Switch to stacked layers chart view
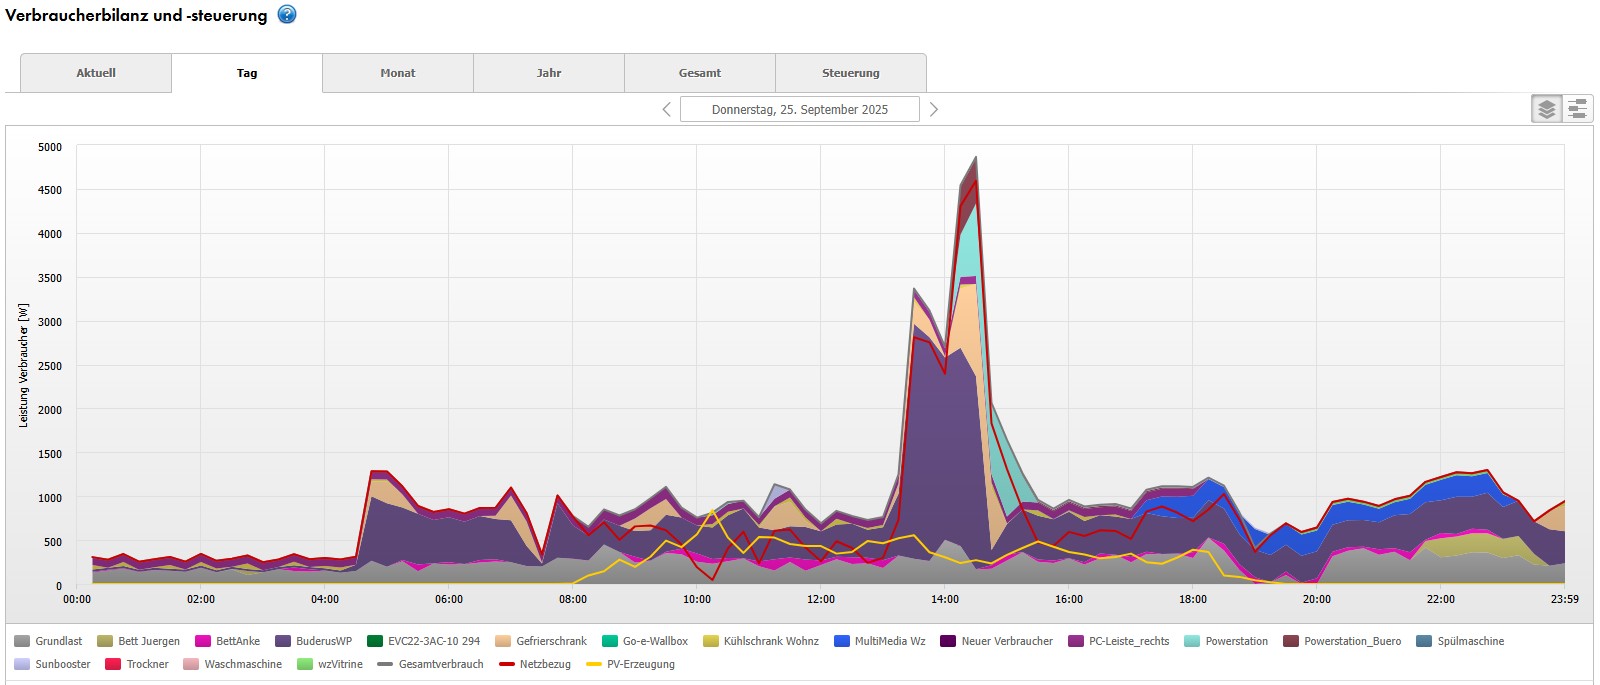 coord(1546,109)
